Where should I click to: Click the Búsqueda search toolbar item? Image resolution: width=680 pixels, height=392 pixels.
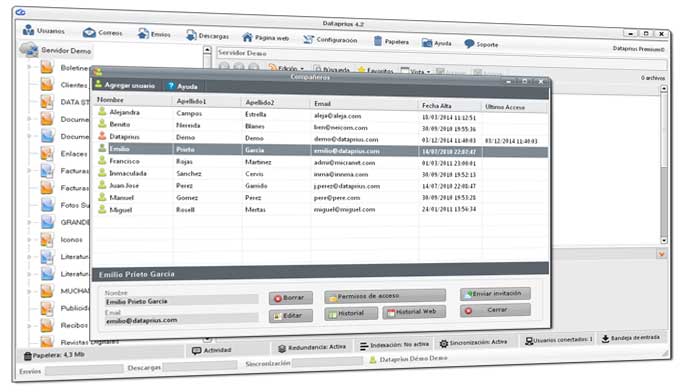pyautogui.click(x=331, y=69)
